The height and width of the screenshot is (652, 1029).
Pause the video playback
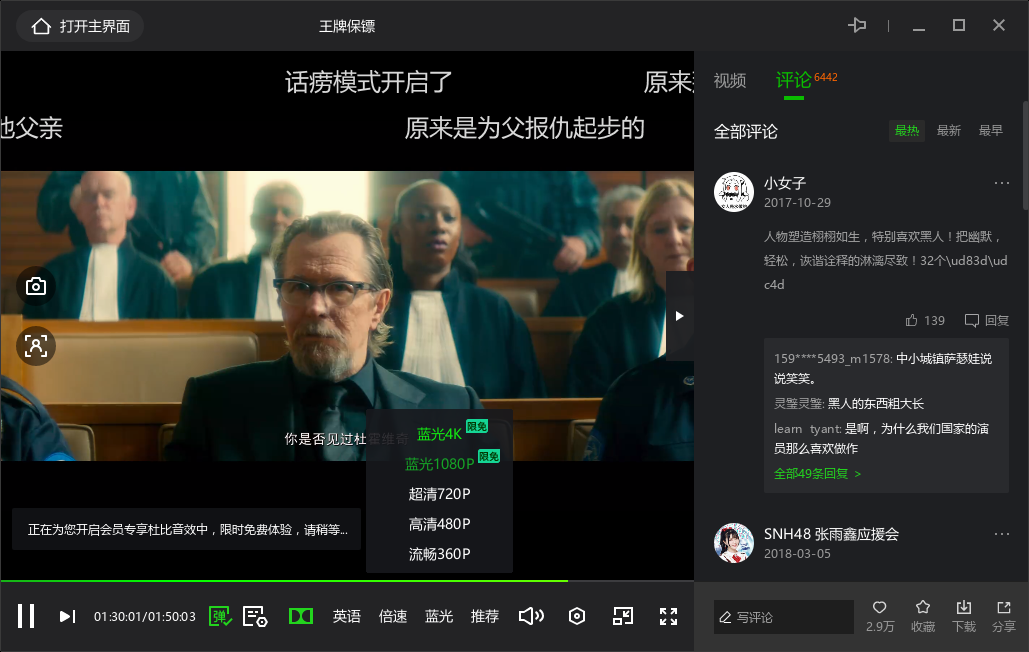pos(26,616)
